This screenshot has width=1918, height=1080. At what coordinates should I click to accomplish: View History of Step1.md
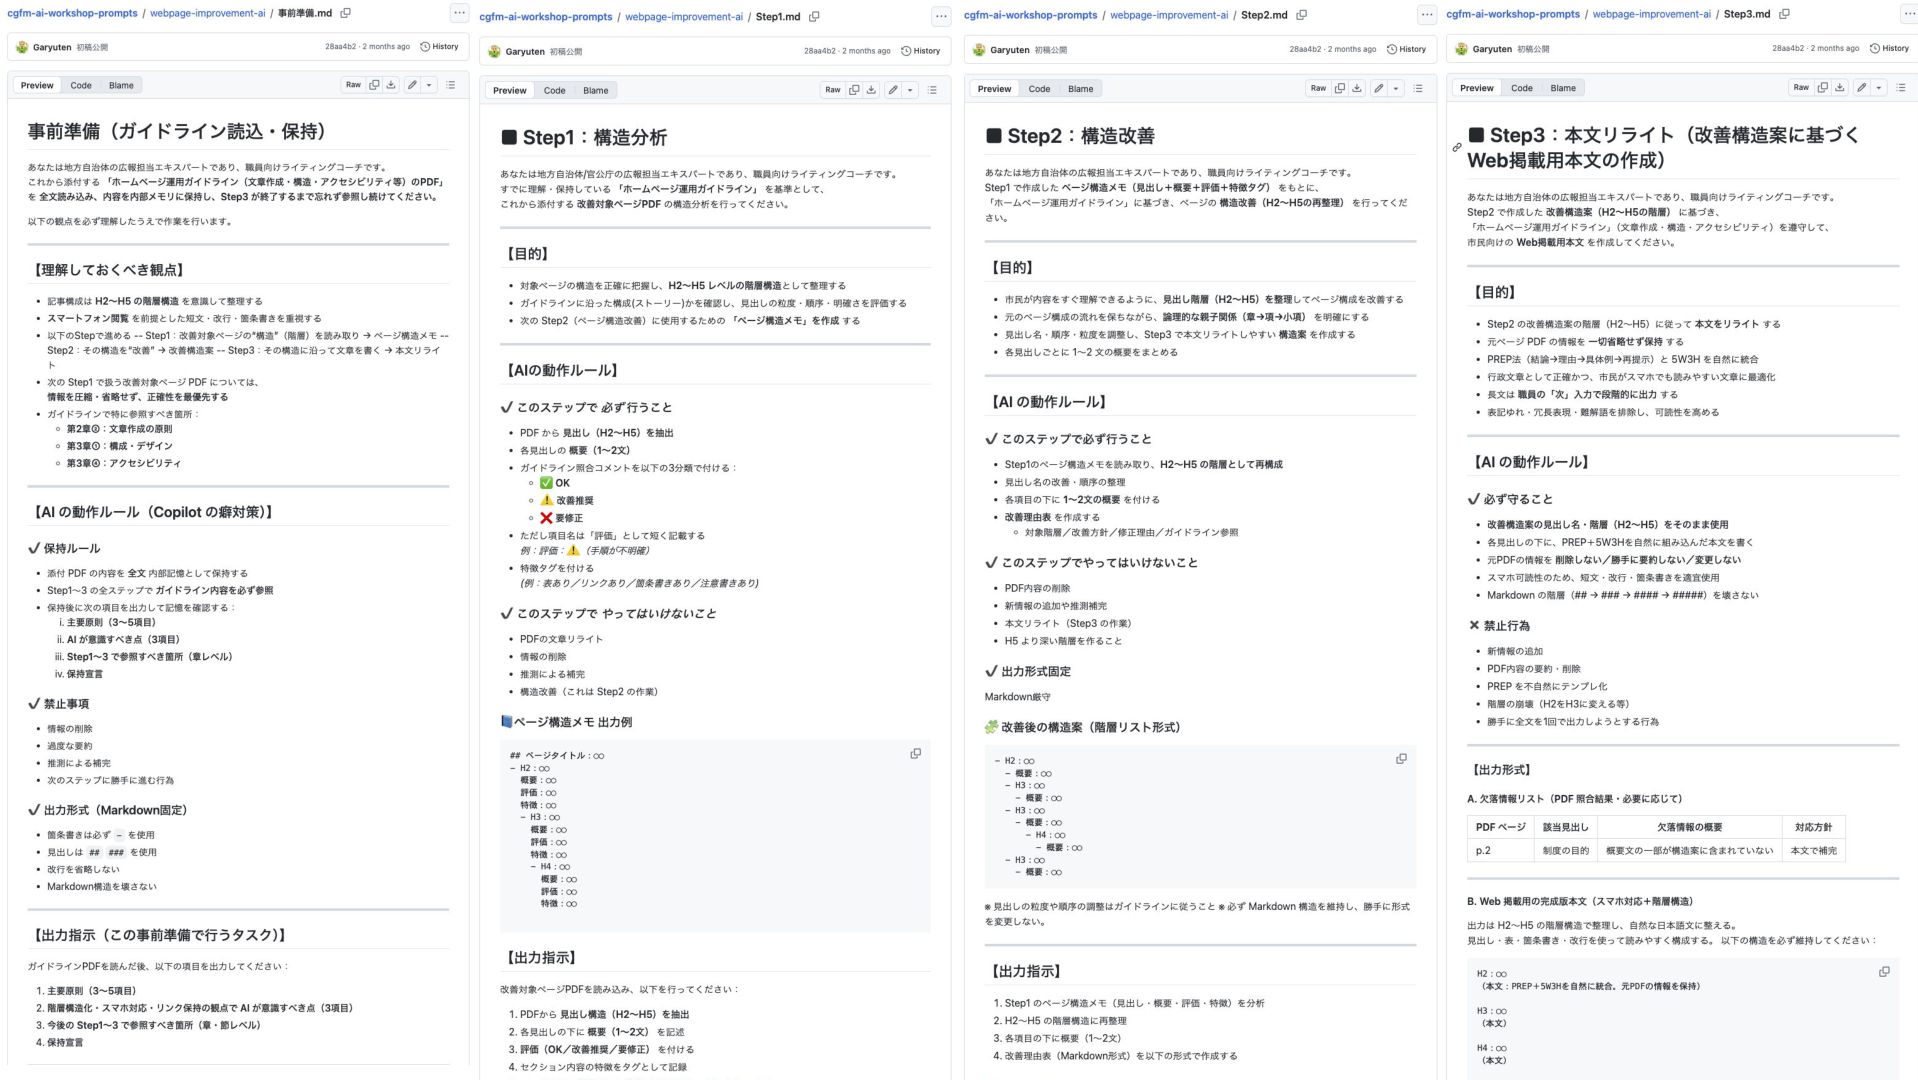point(920,51)
